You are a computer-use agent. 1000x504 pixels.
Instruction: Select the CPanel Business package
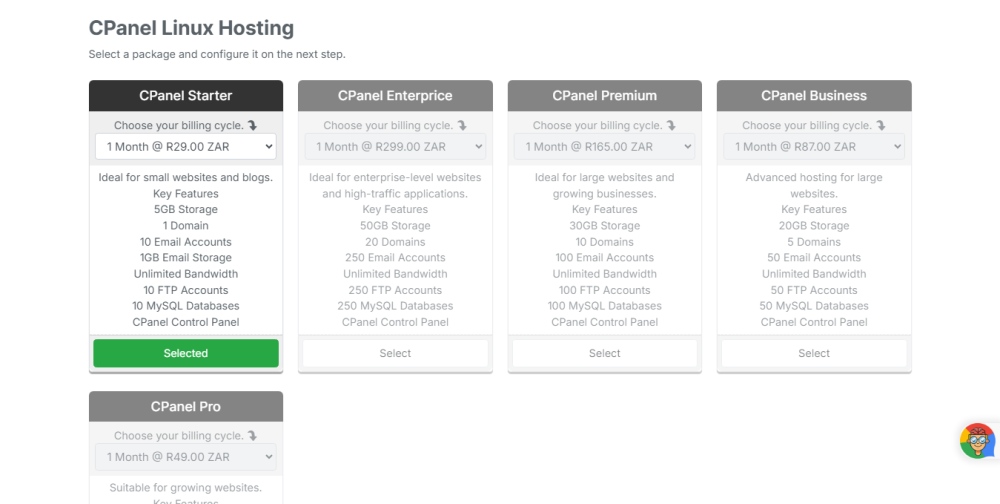[x=814, y=353]
